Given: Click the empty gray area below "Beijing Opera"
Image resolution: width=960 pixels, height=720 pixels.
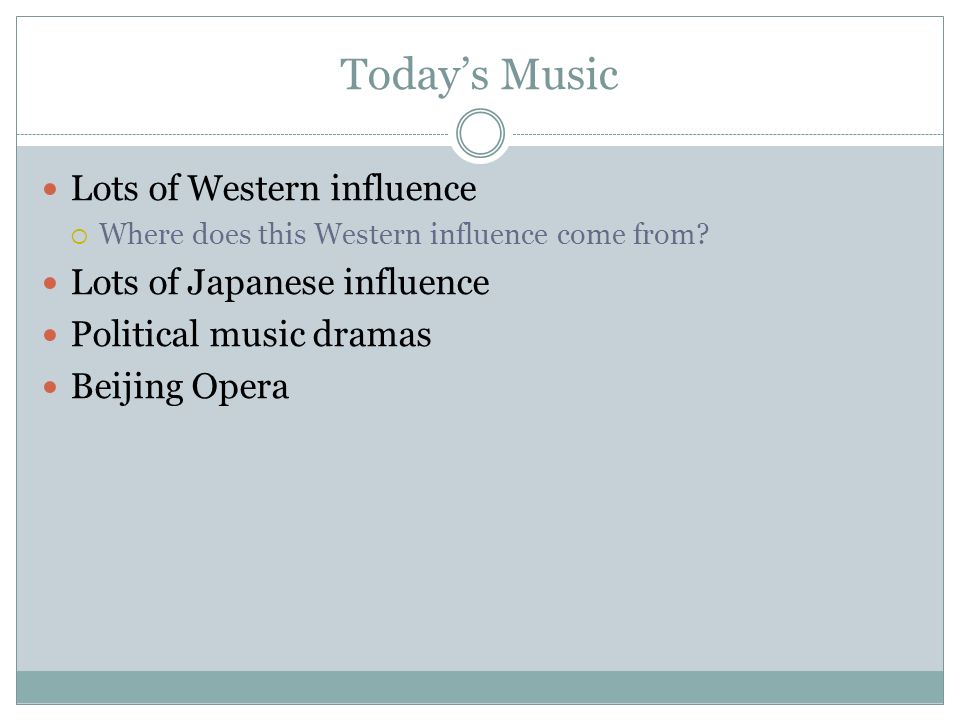Looking at the screenshot, I should coord(480,539).
